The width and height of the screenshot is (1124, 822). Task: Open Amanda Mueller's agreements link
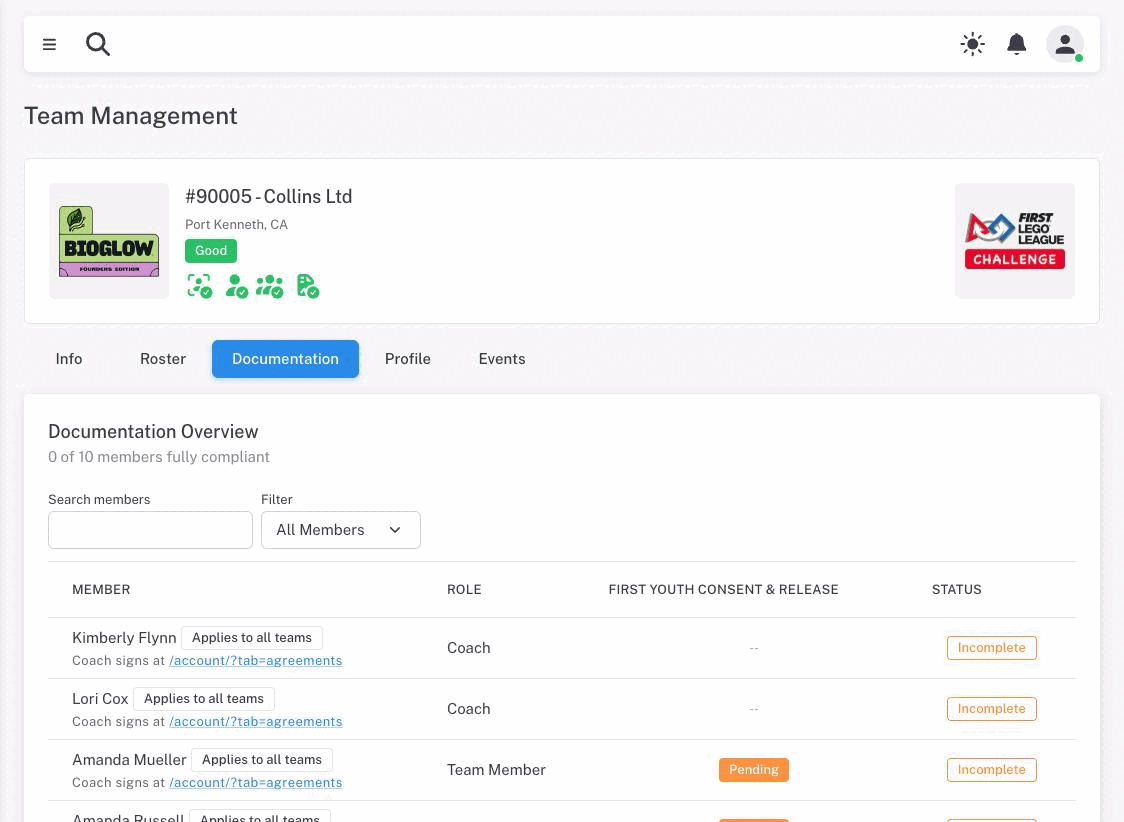256,783
